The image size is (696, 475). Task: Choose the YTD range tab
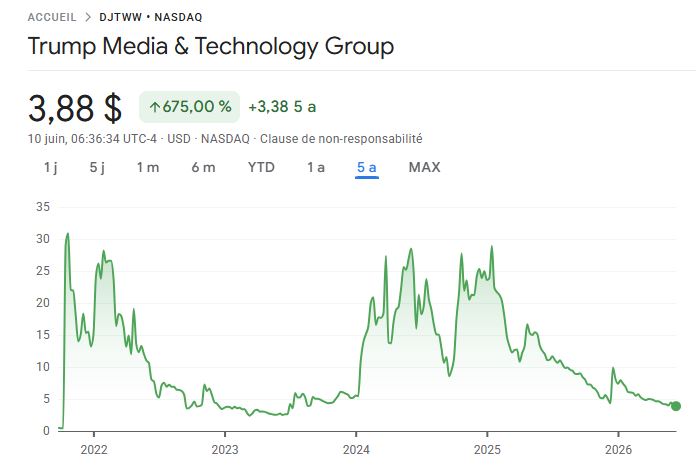click(261, 167)
